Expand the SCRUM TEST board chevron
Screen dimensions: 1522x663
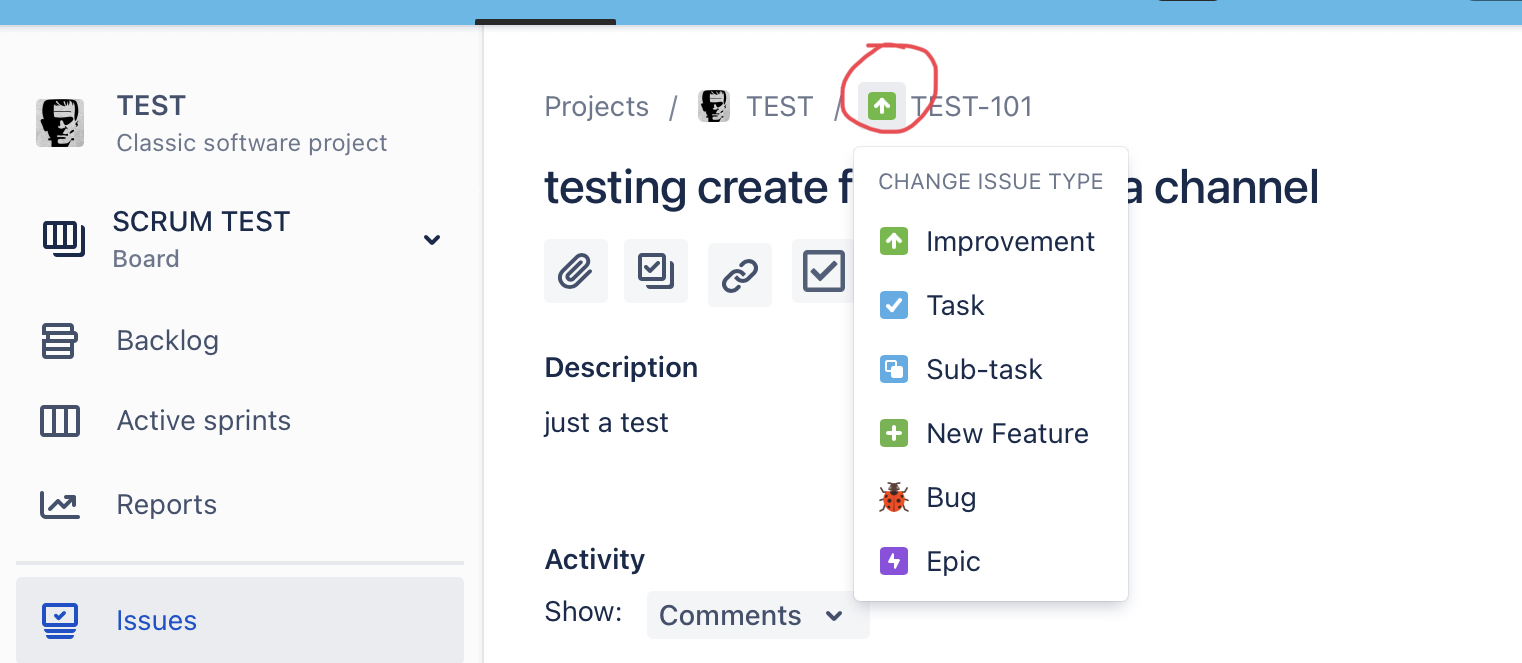(432, 240)
